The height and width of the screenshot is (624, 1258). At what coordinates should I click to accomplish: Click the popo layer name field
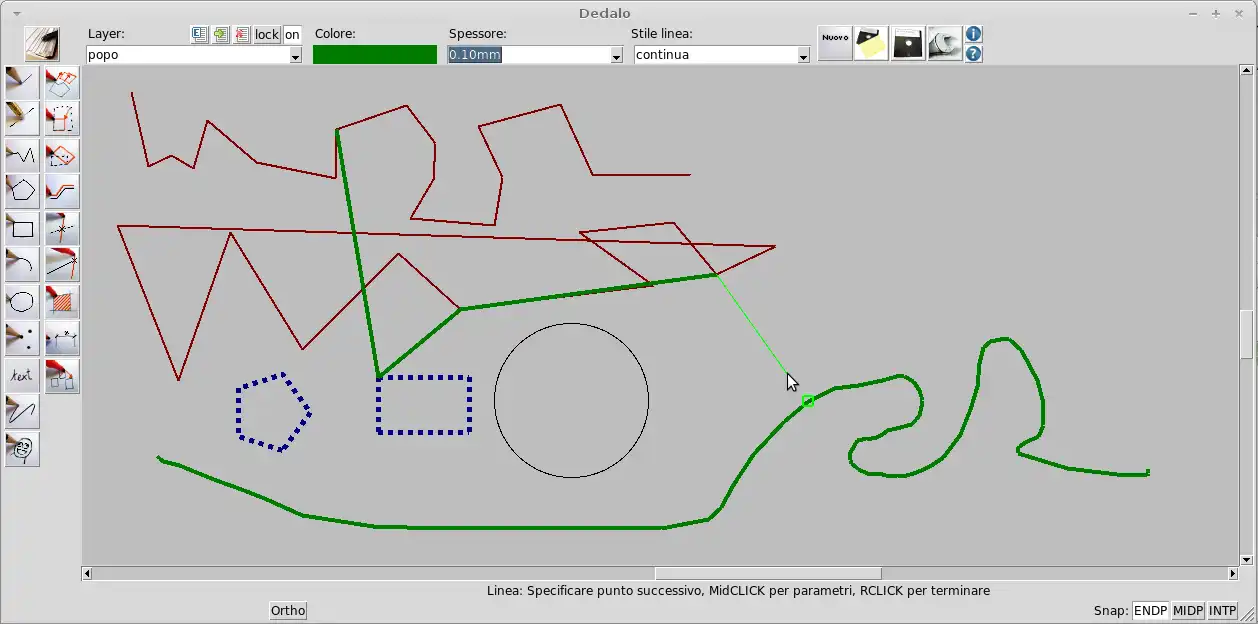point(188,55)
